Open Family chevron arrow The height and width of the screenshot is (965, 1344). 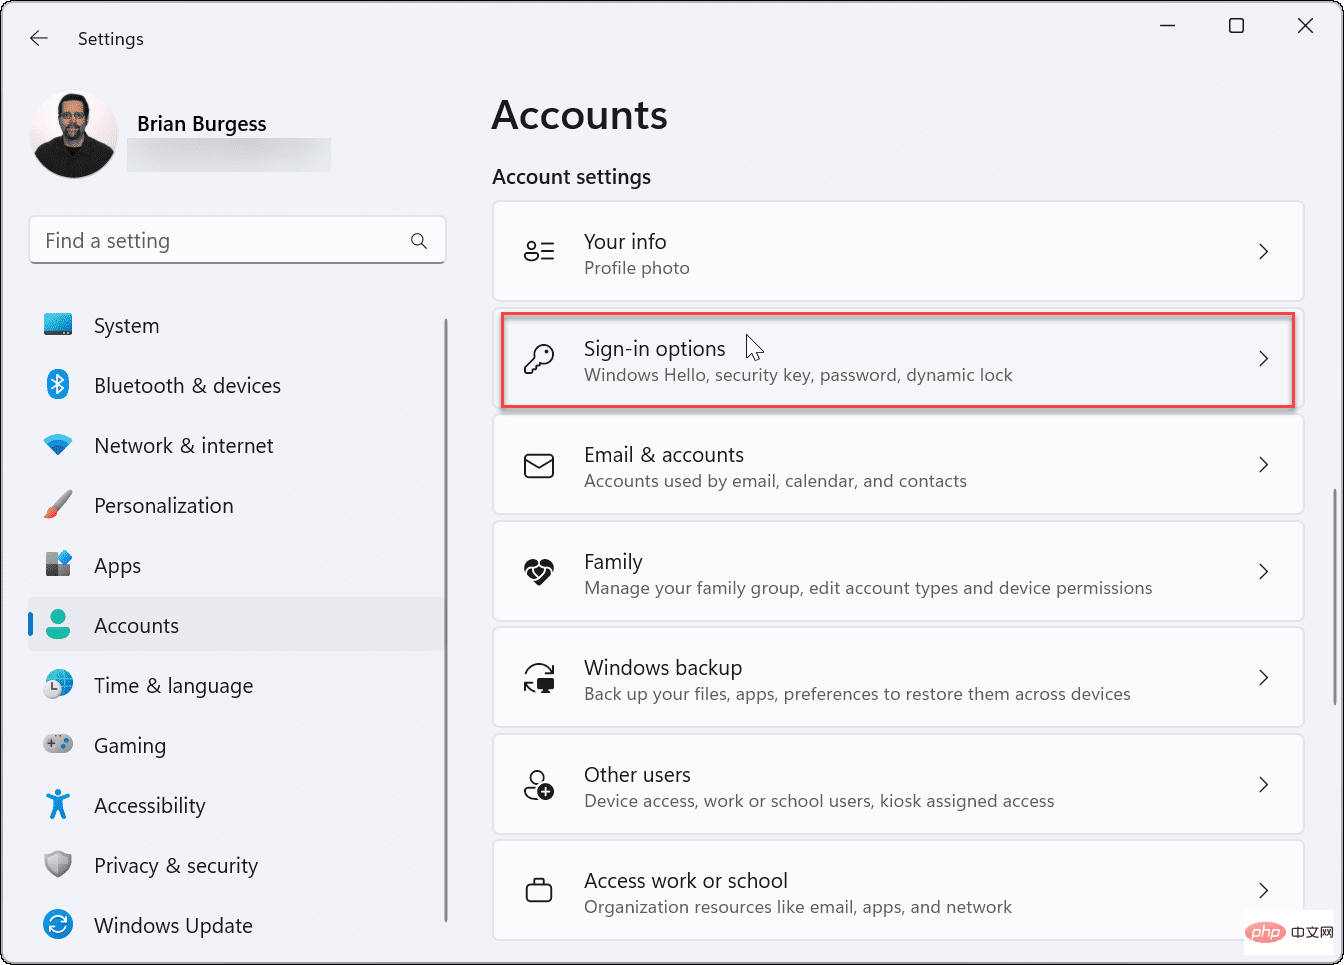click(x=1263, y=572)
